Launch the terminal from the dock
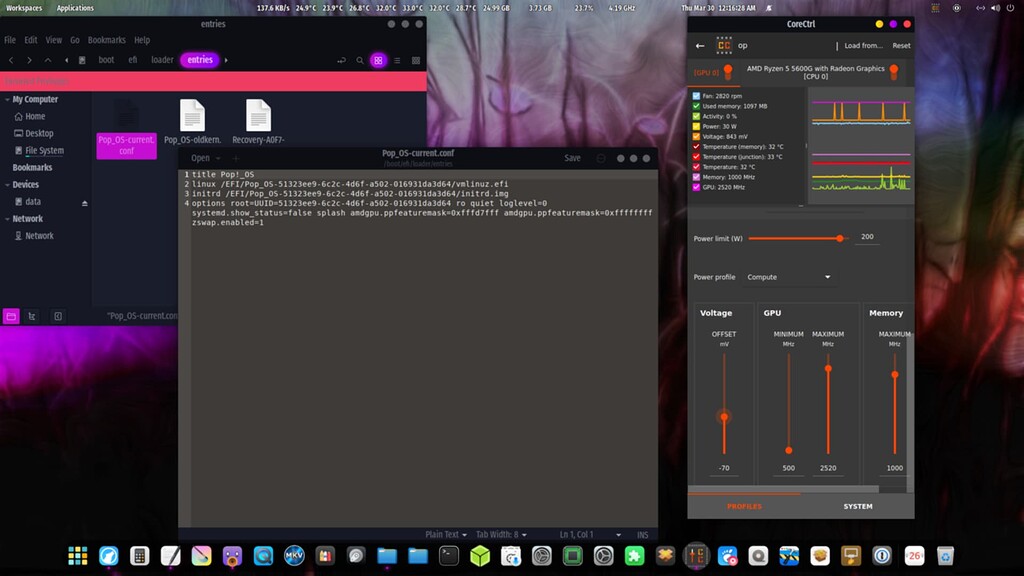The width and height of the screenshot is (1024, 576). 449,556
